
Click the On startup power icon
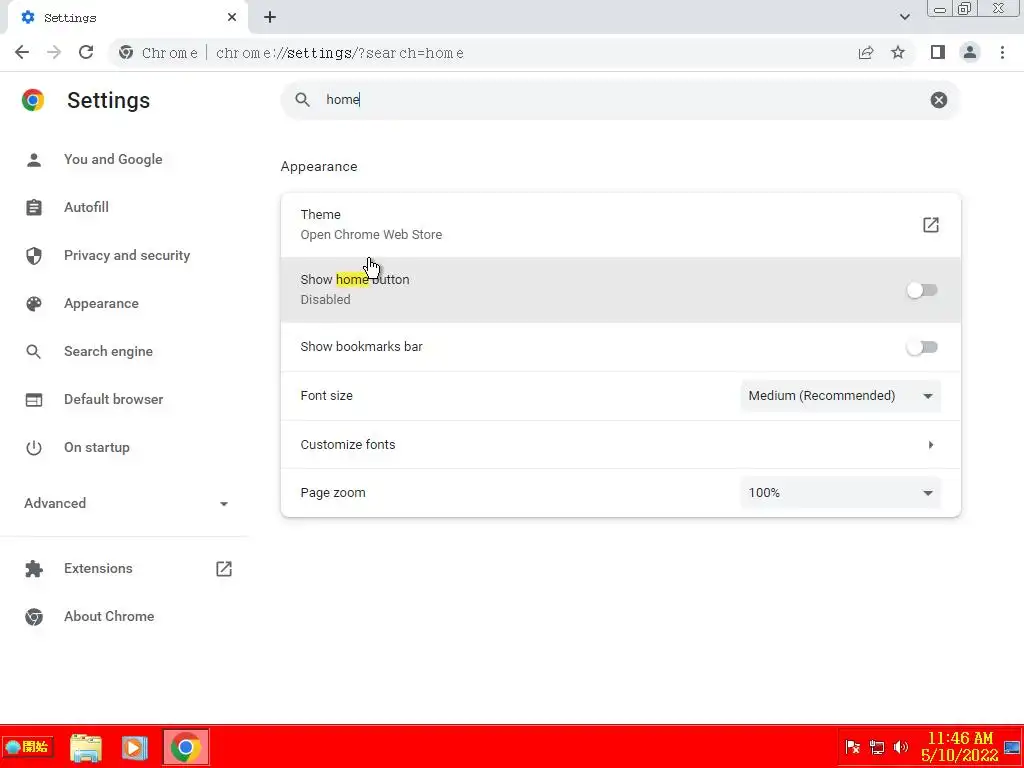coord(34,448)
